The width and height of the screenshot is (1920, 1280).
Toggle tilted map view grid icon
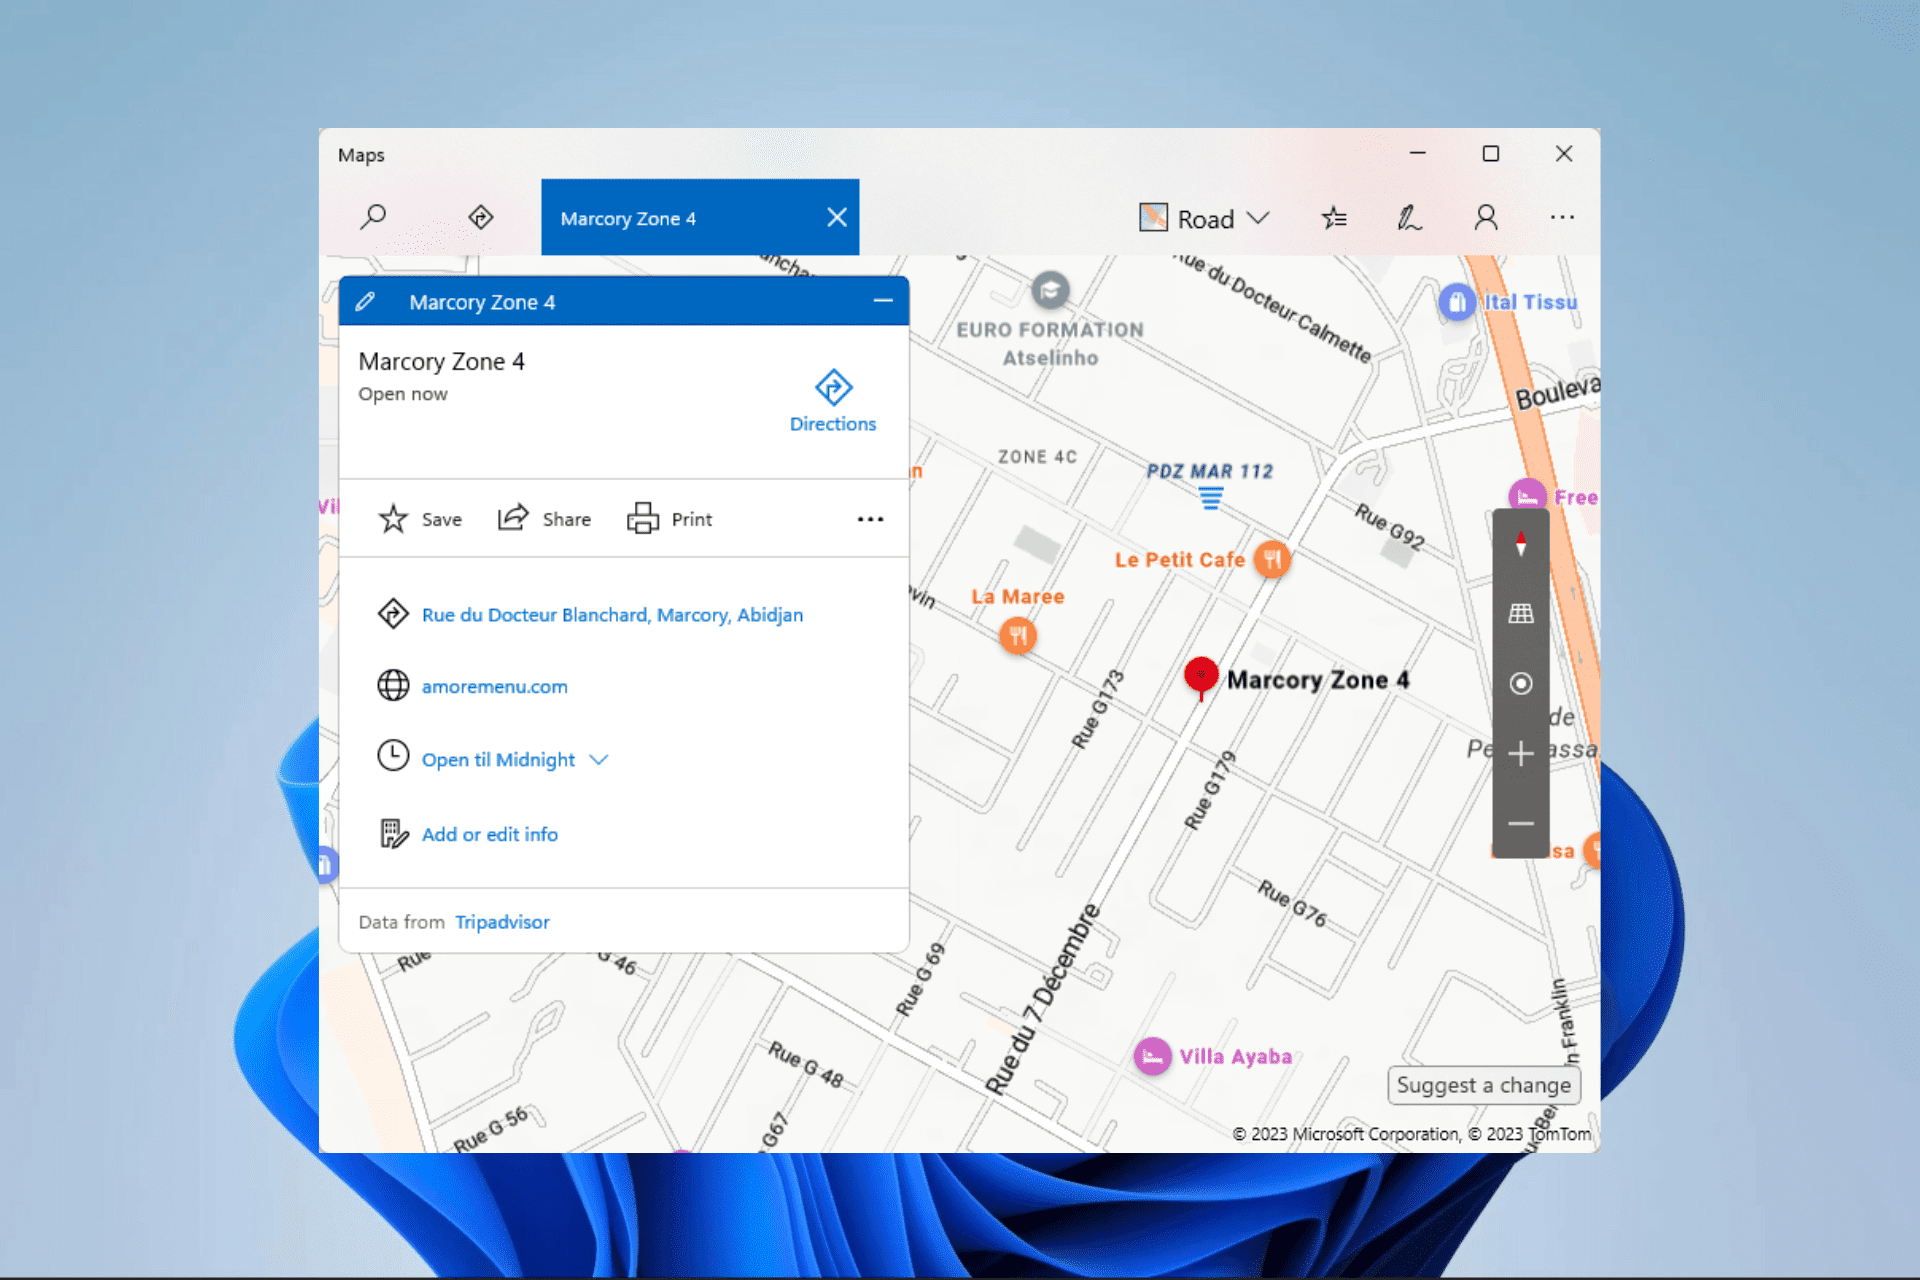1520,614
